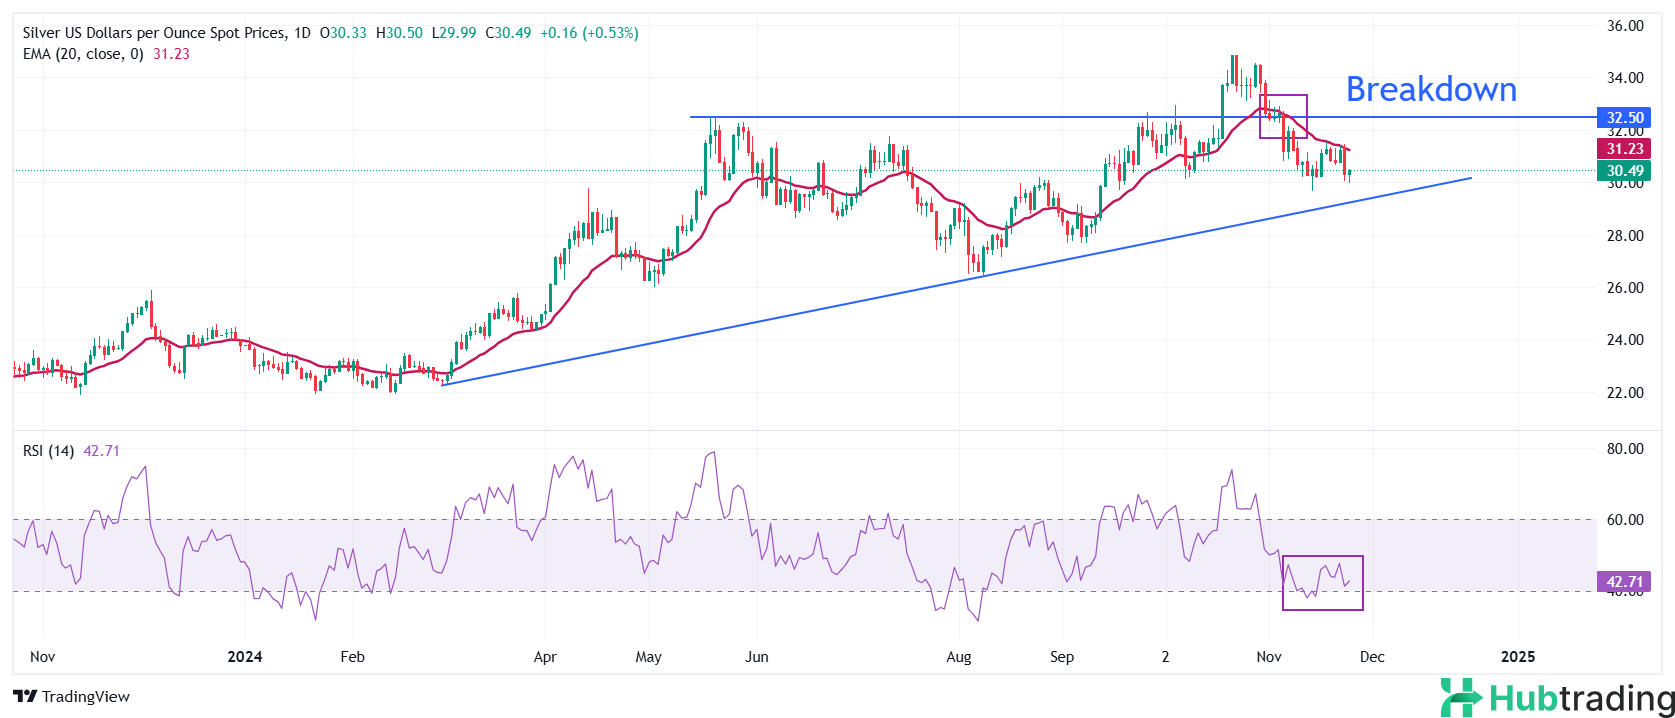Select the blue Breakdown text annotation
Screen dimensions: 1675x718
(1430, 90)
